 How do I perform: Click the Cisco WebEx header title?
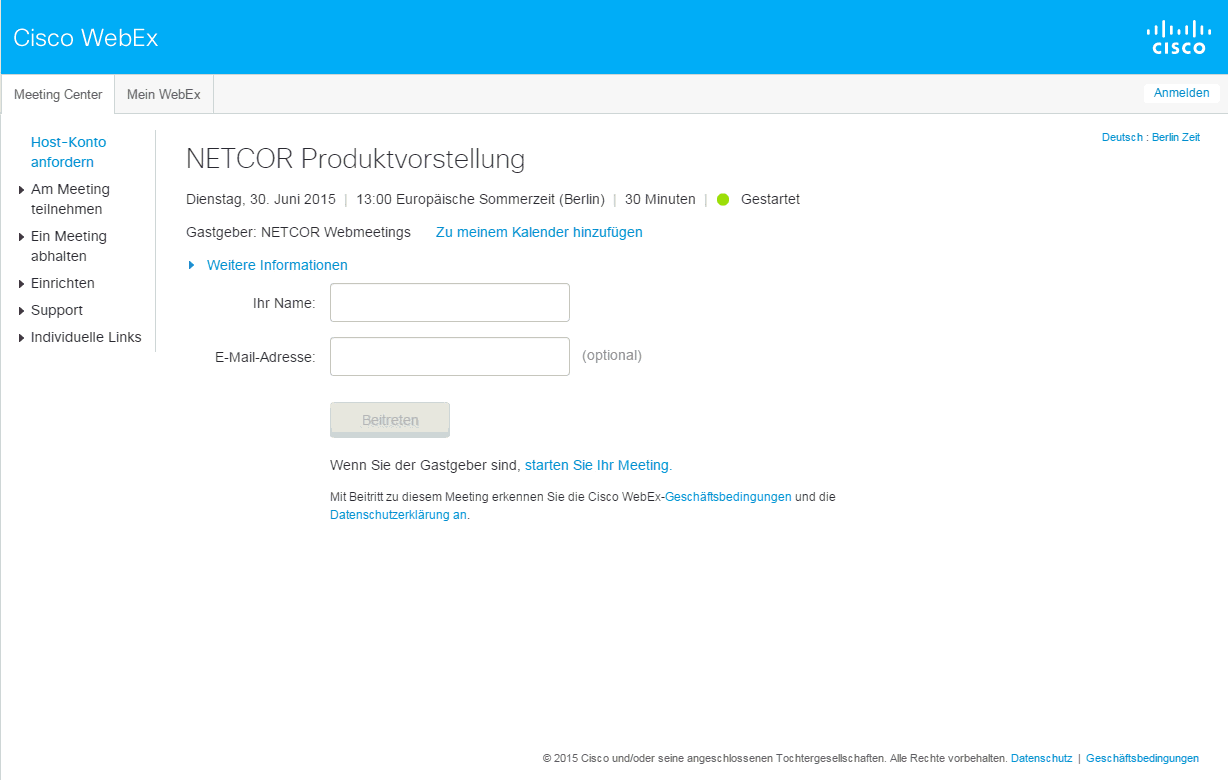(x=86, y=38)
